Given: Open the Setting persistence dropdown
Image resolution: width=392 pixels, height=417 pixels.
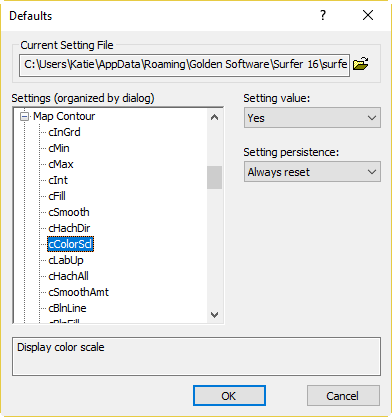Looking at the screenshot, I should coord(312,172).
